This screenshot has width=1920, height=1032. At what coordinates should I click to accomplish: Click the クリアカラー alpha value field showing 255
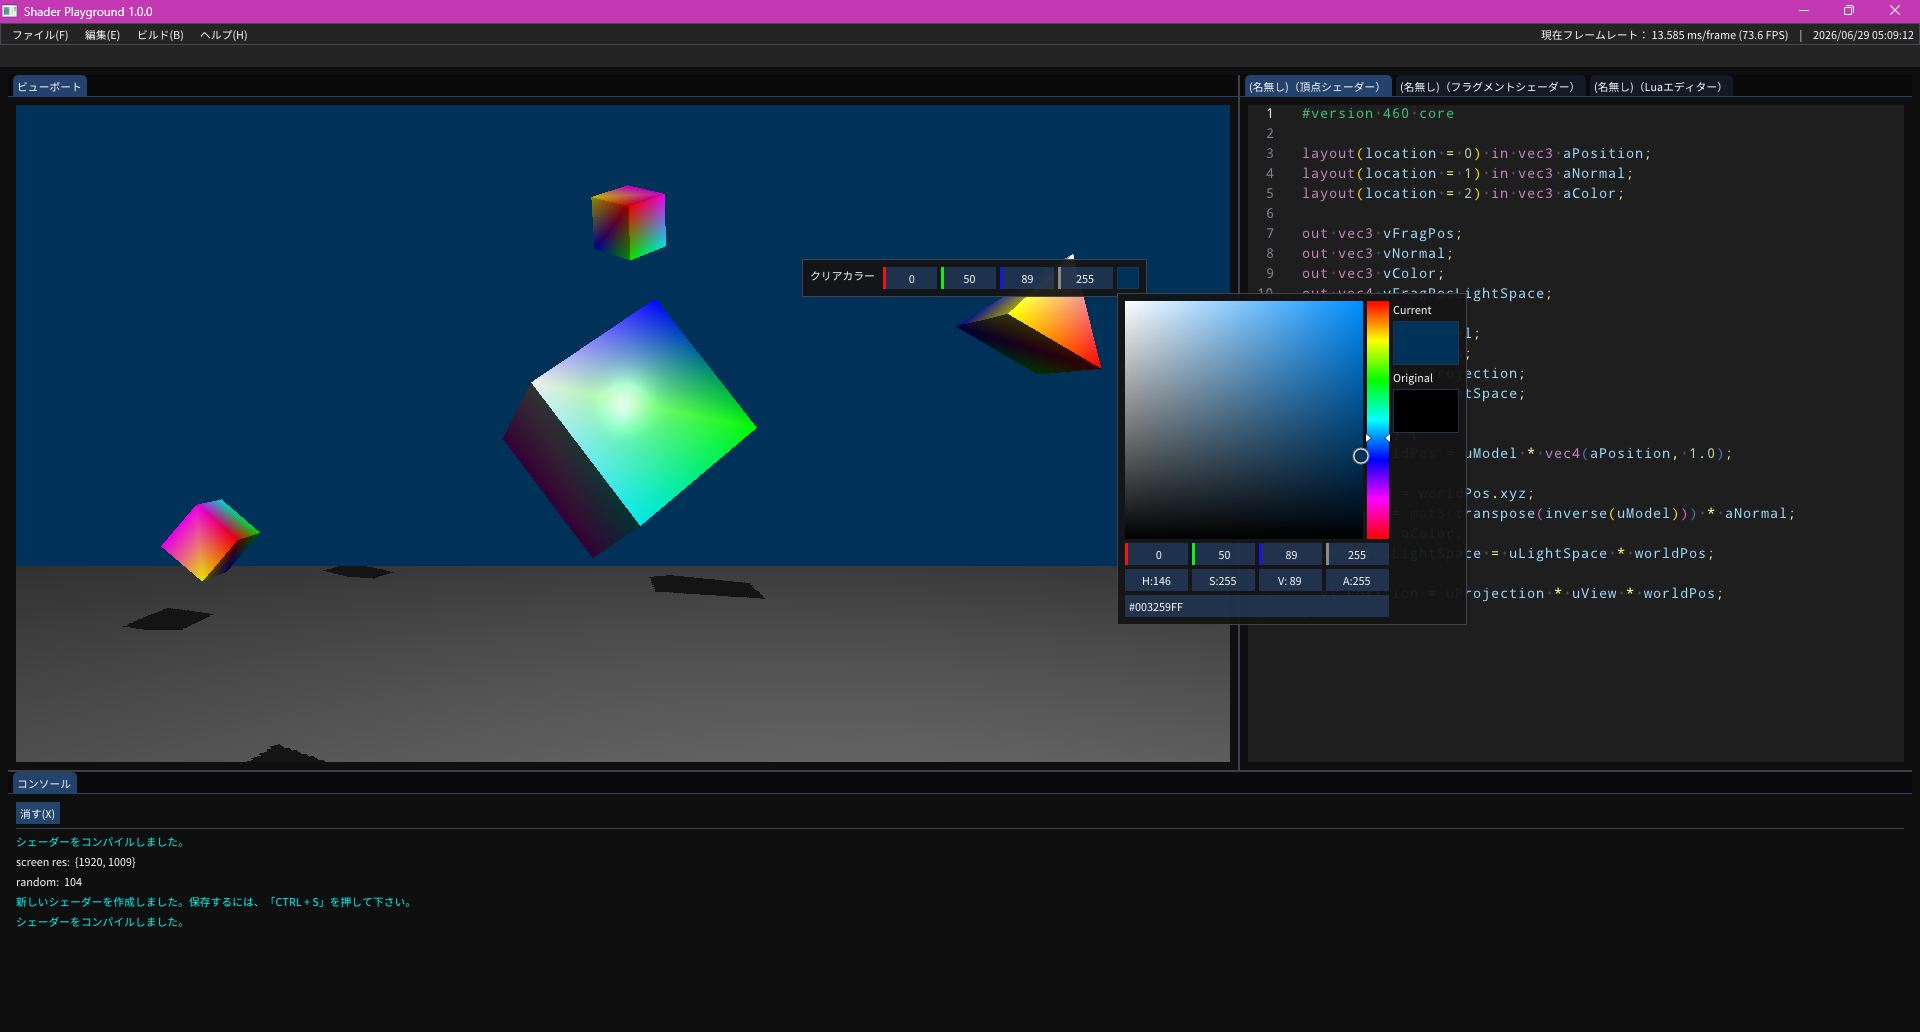1085,279
